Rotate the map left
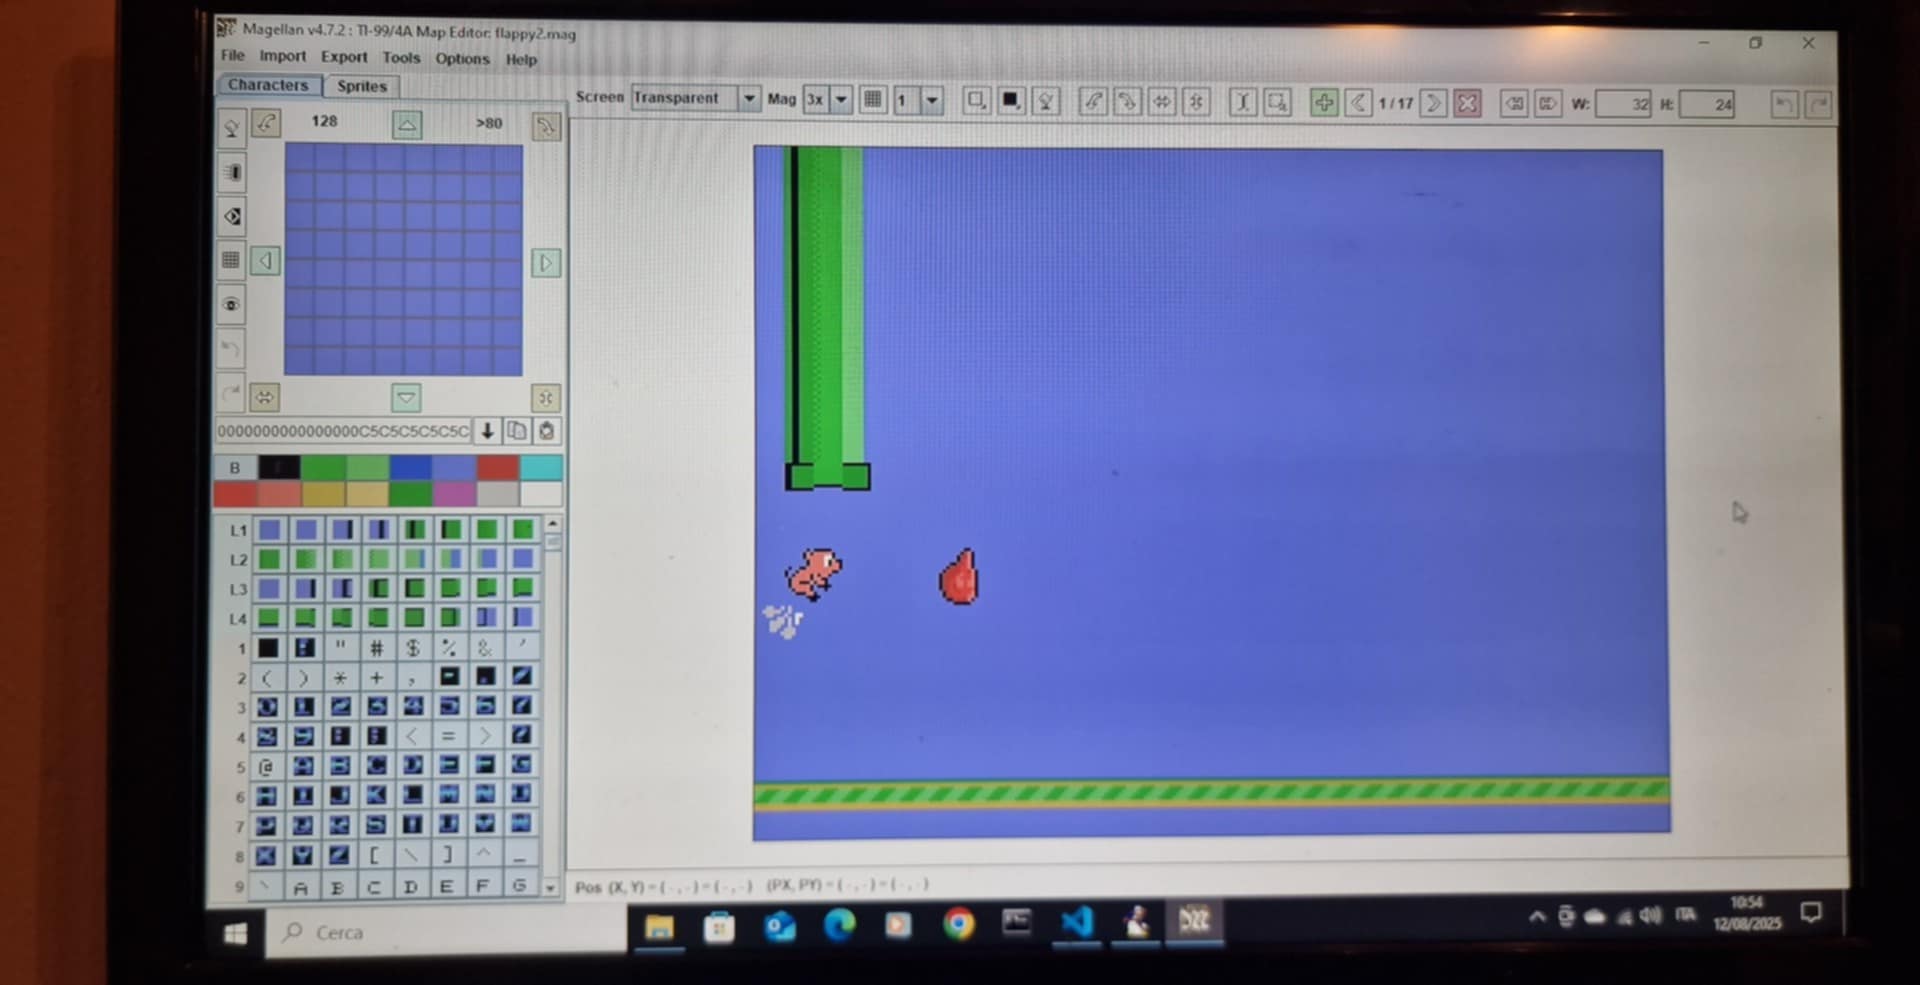The width and height of the screenshot is (1920, 985). tap(1093, 101)
